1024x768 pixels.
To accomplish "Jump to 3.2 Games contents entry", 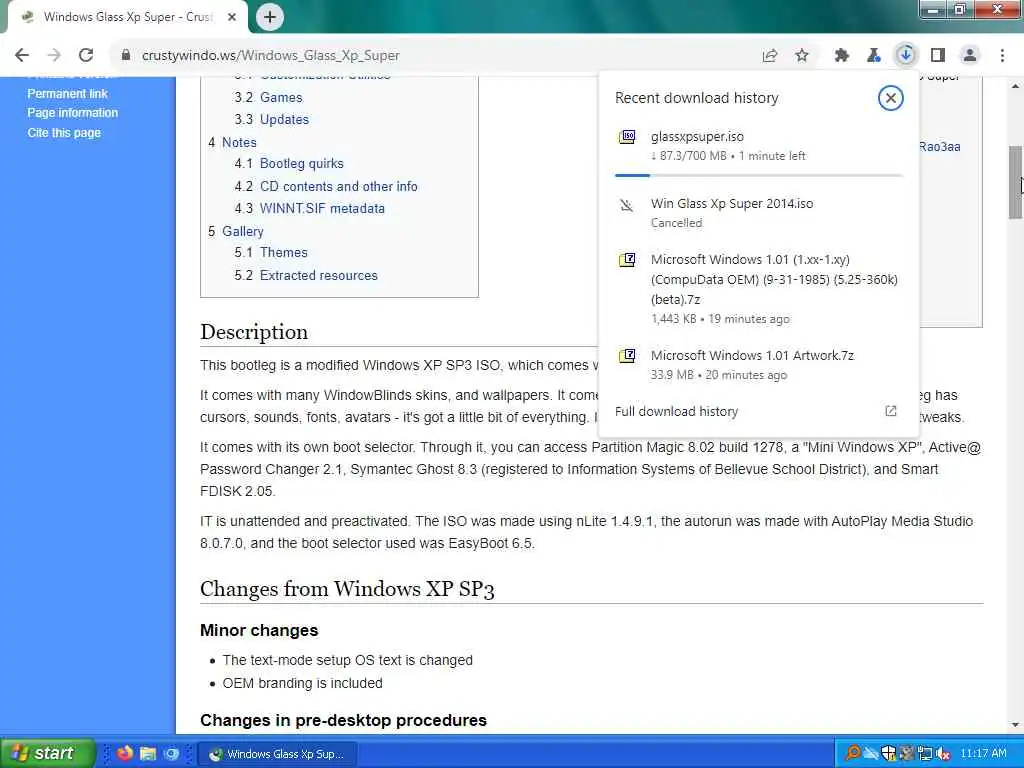I will 268,97.
